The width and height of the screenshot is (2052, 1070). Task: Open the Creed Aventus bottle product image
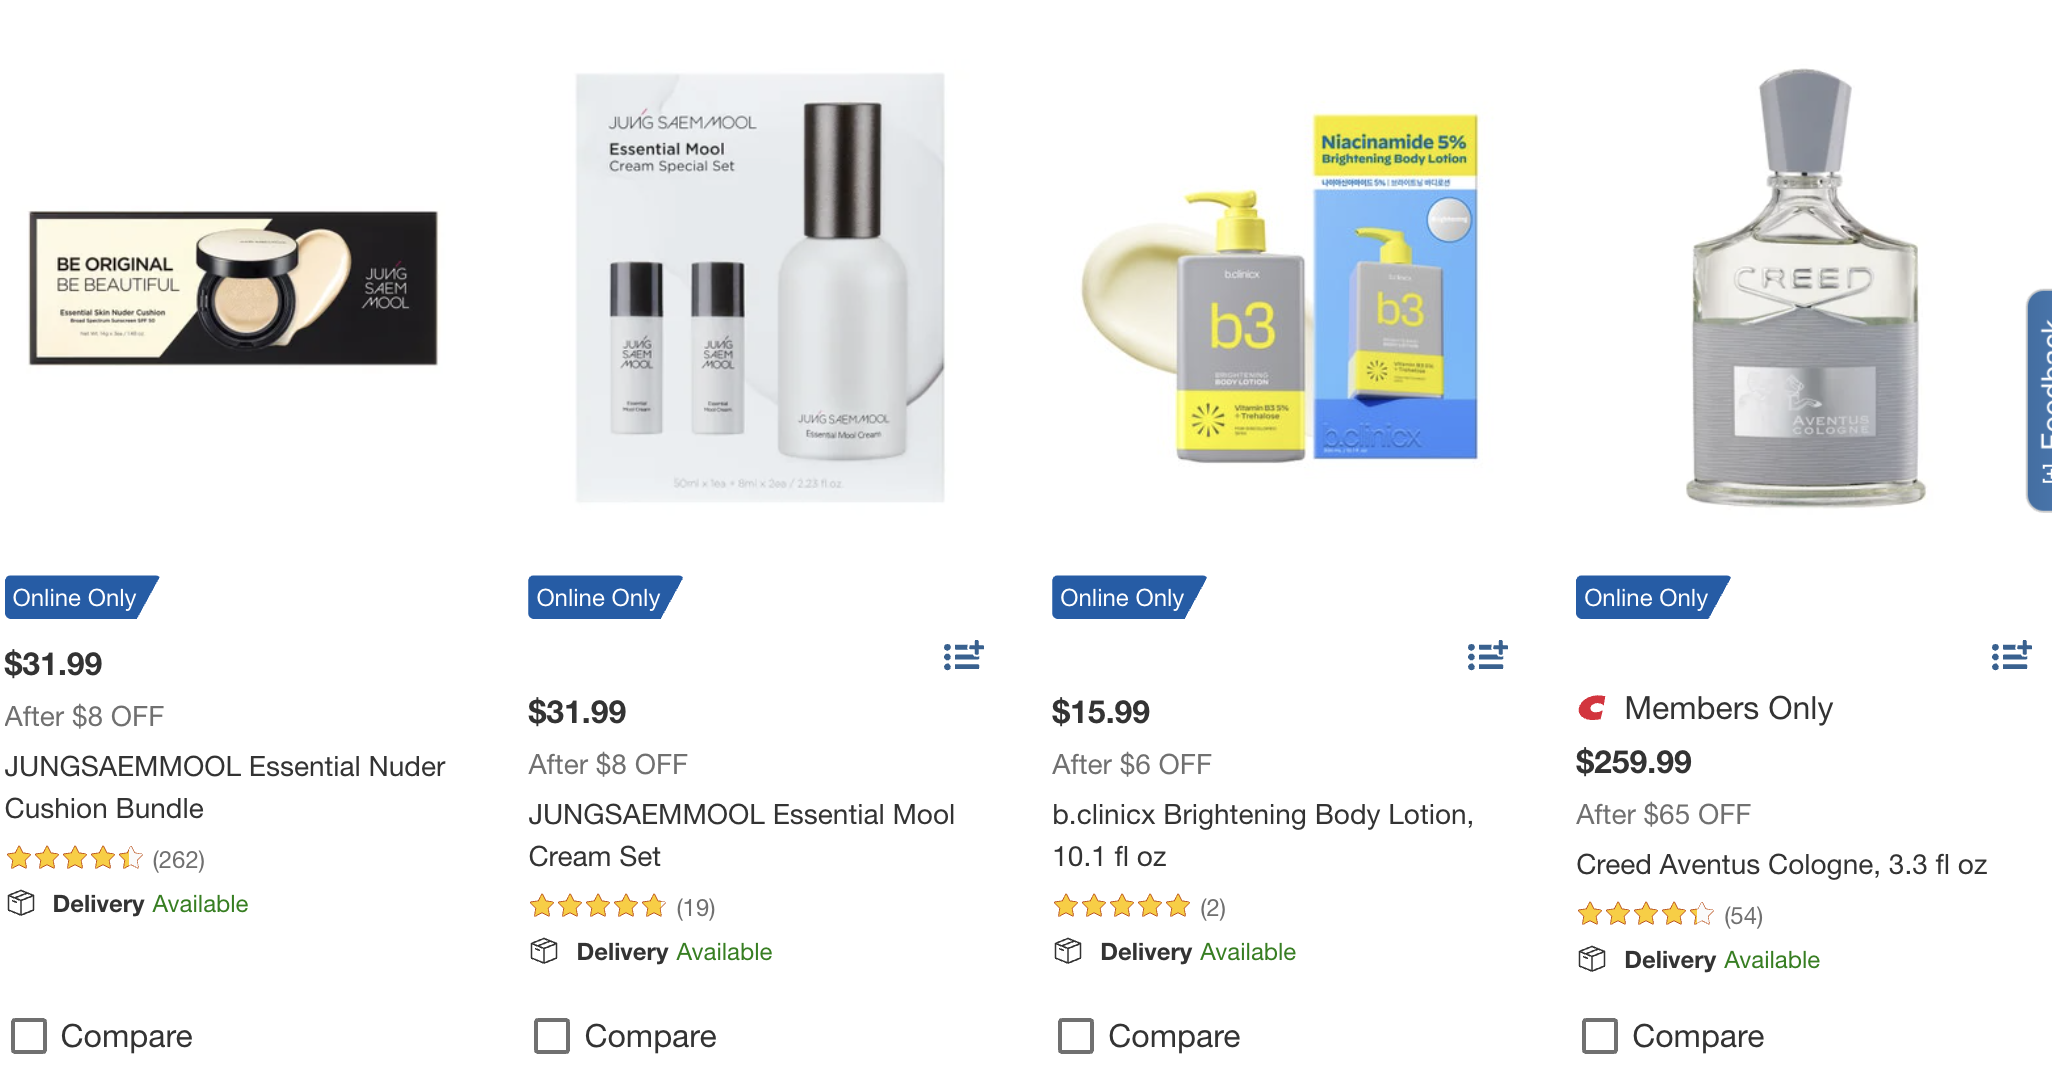(1806, 288)
